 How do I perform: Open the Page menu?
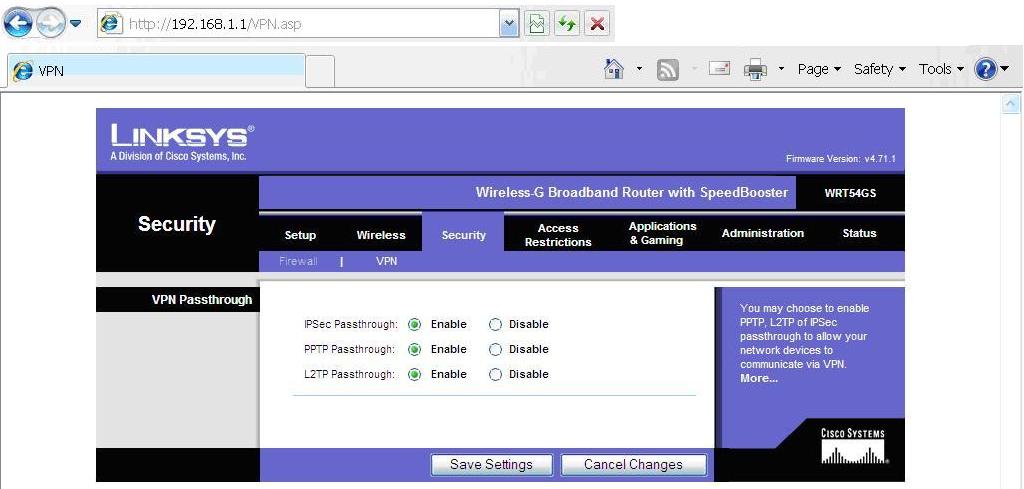click(x=819, y=69)
